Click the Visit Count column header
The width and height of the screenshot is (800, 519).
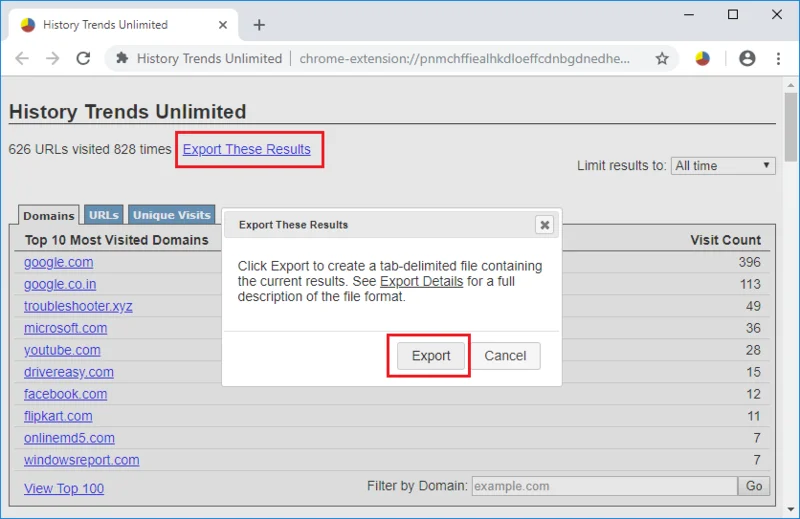[725, 240]
